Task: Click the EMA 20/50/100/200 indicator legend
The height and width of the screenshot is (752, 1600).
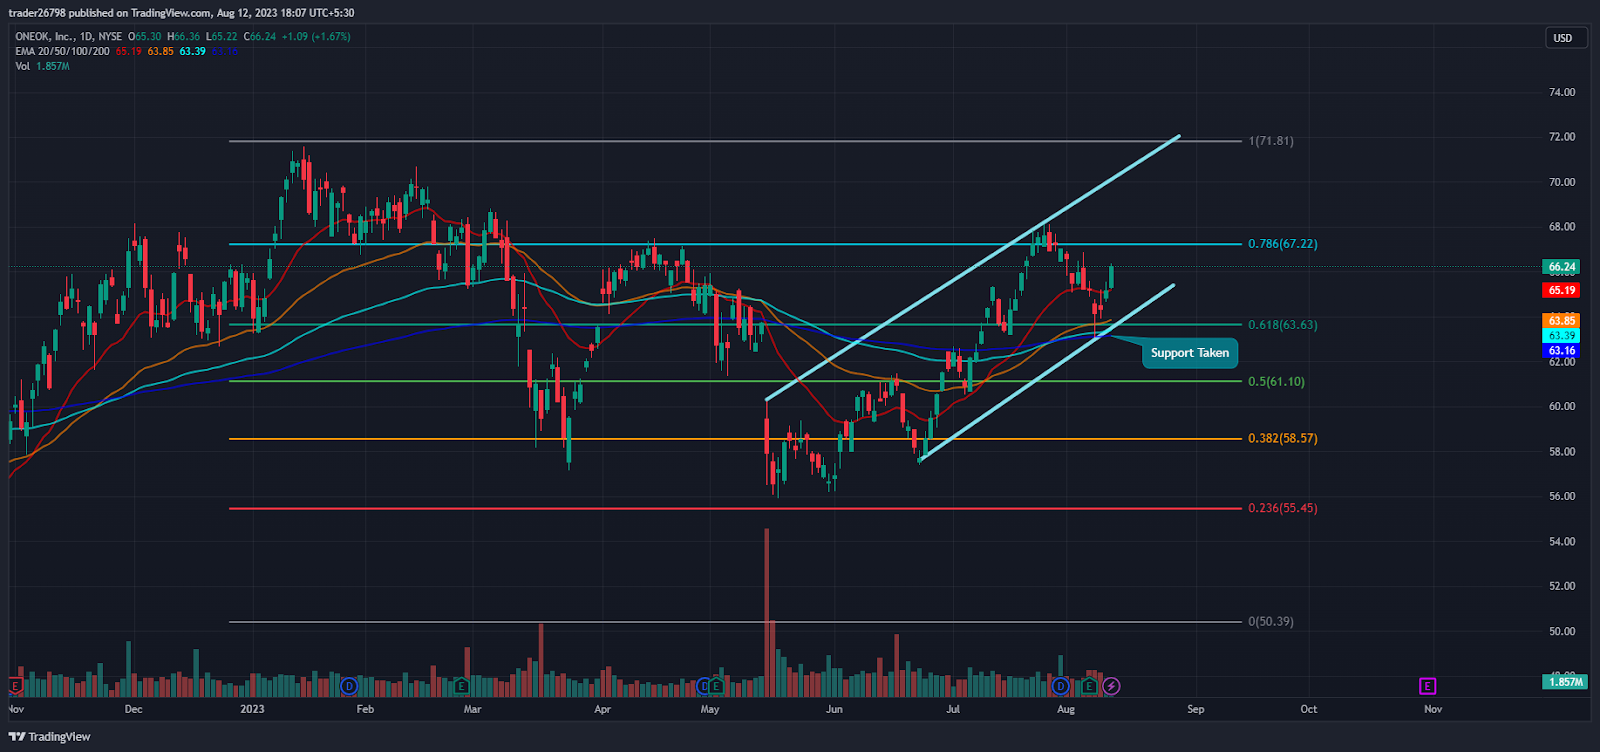Action: point(62,51)
